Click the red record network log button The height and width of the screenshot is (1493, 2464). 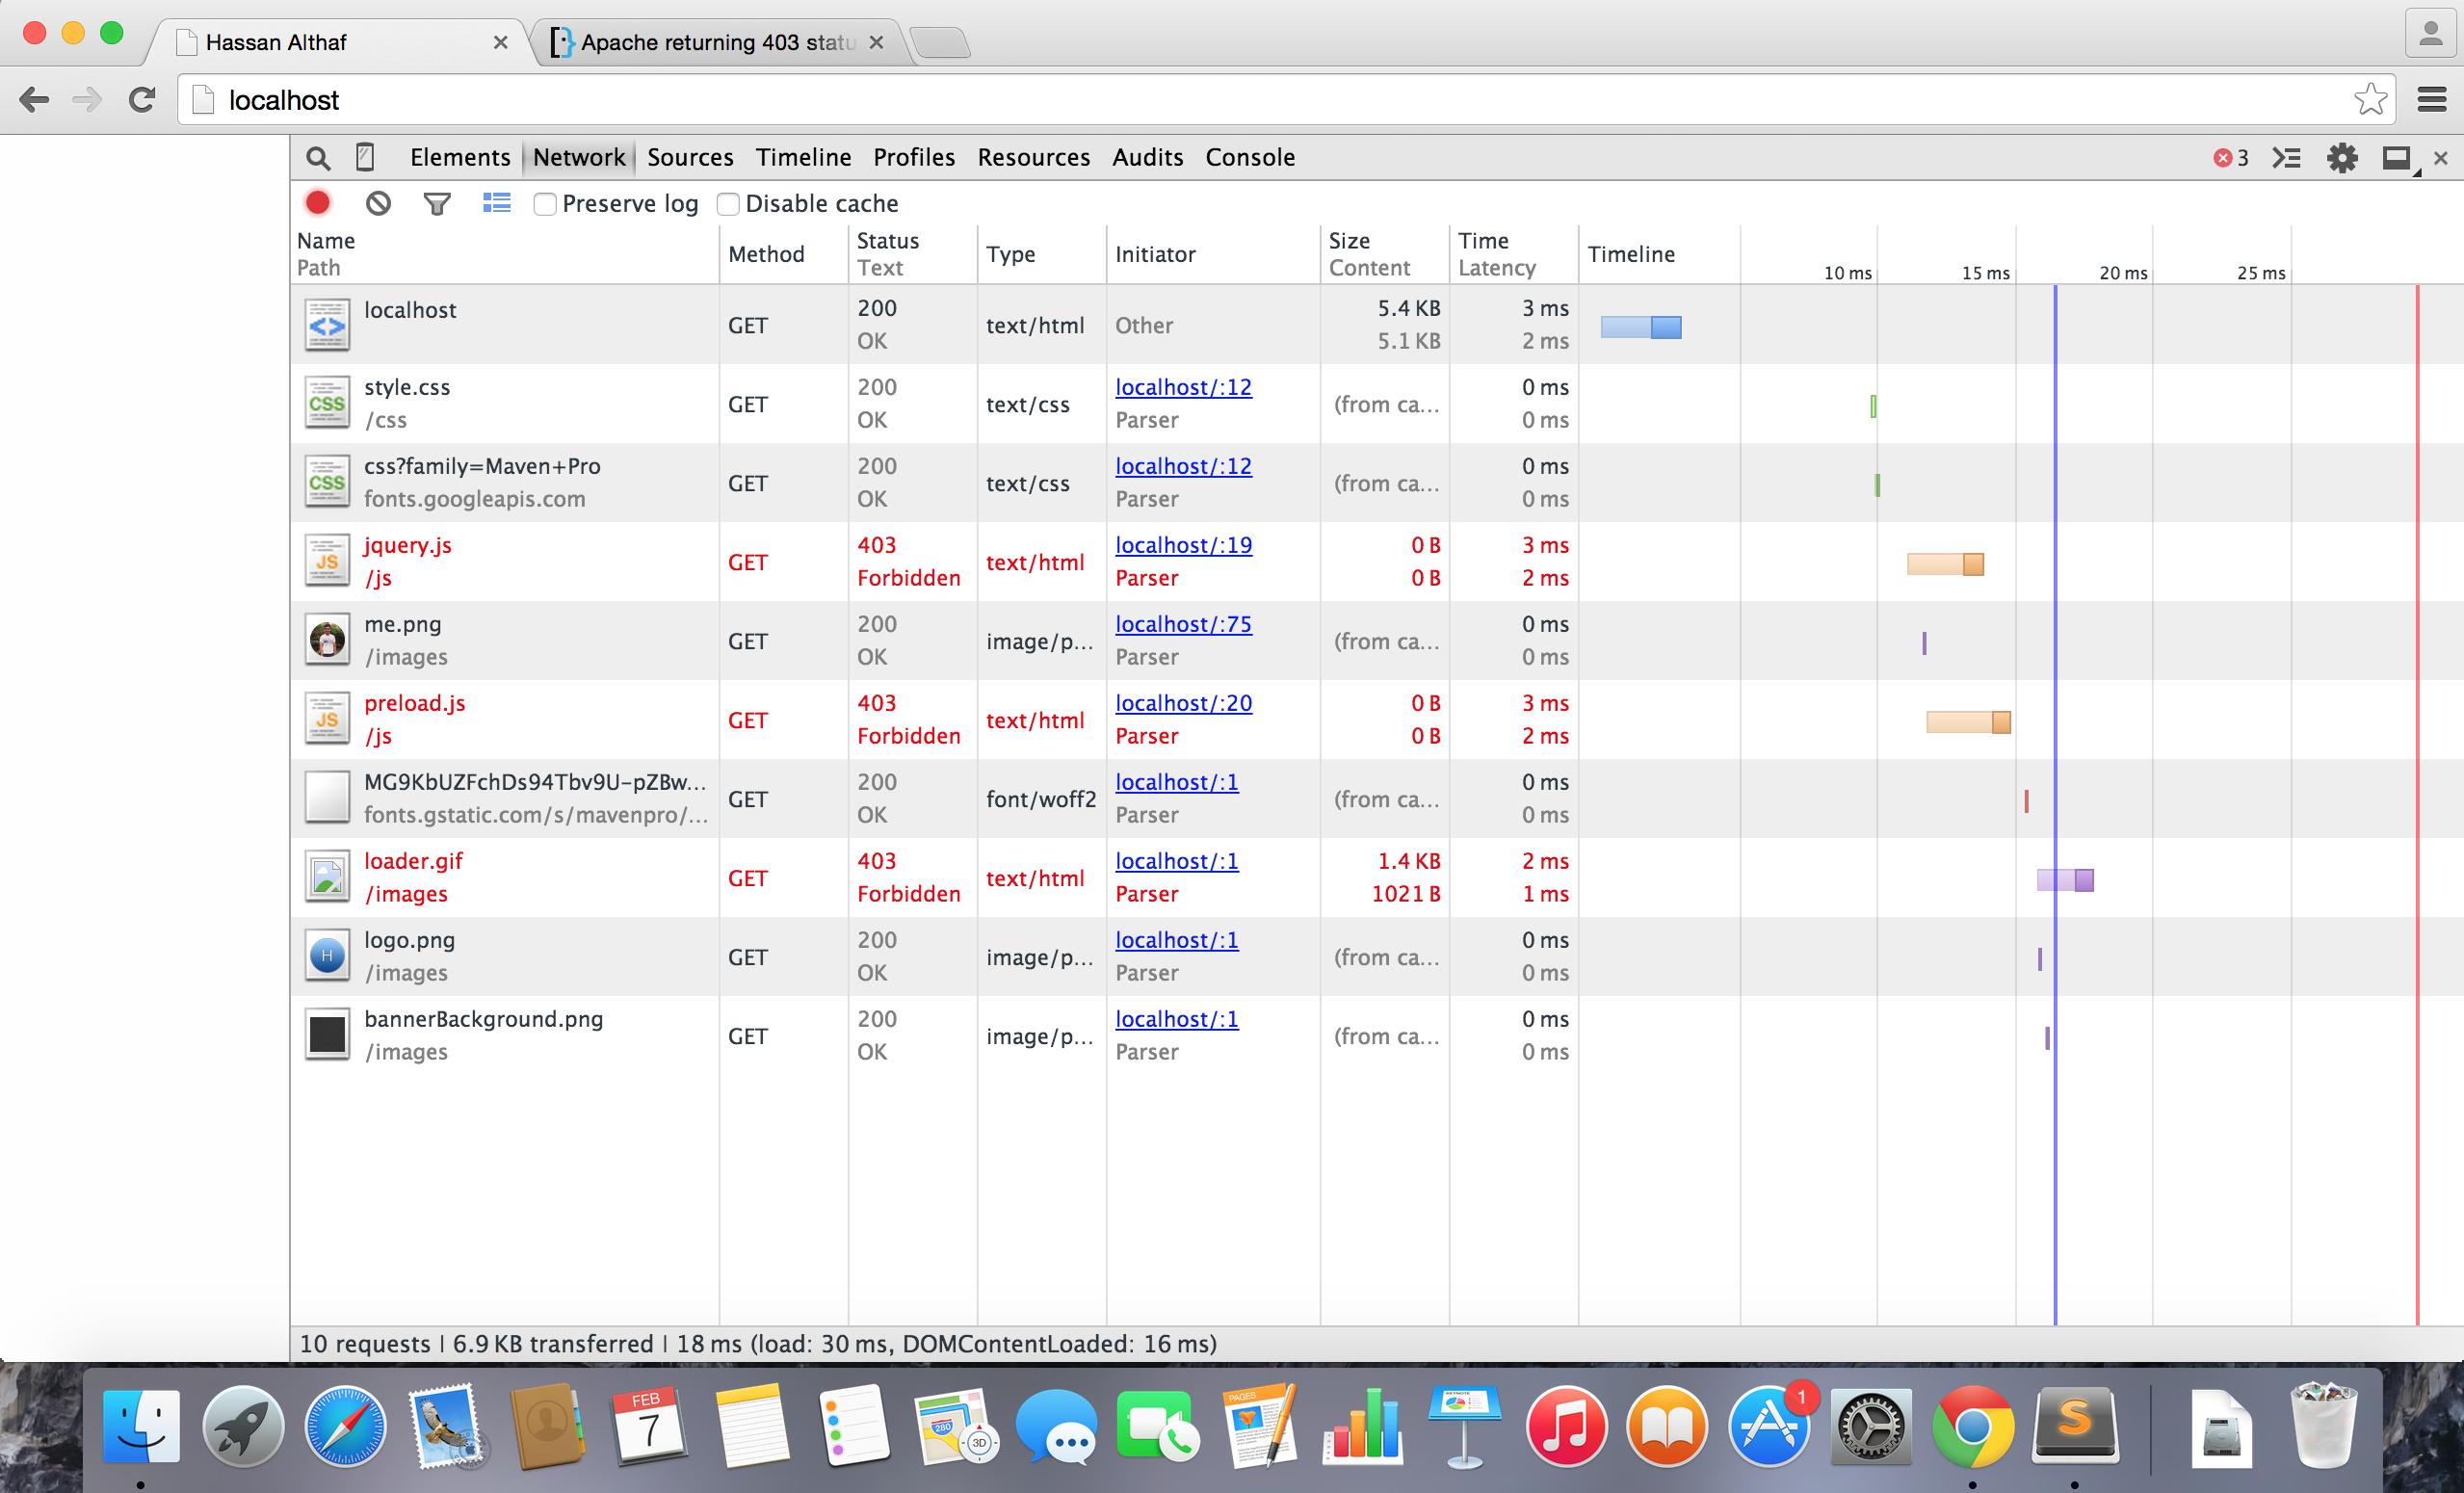coord(318,203)
